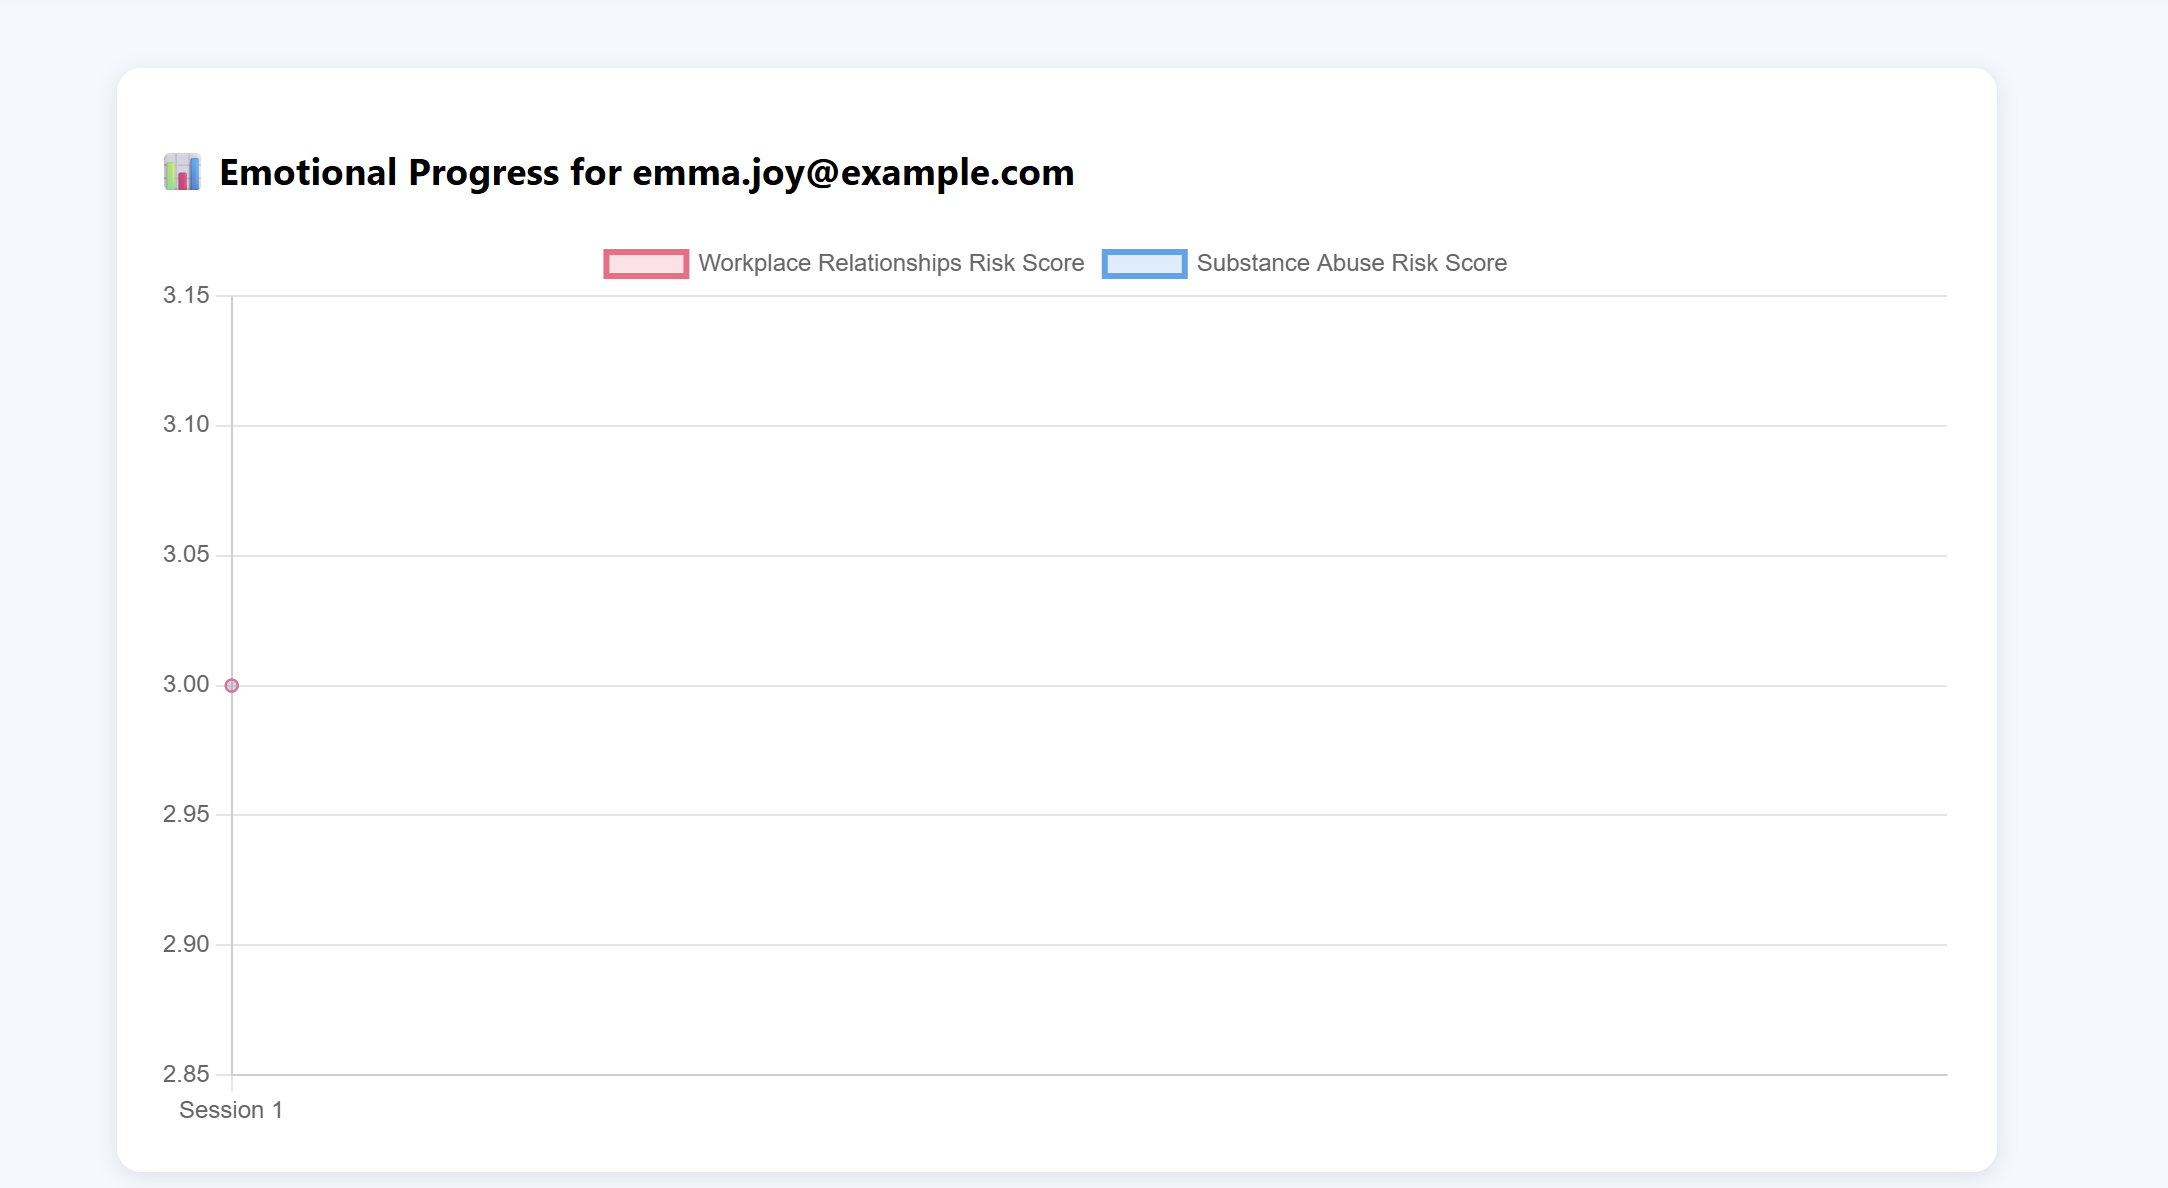2168x1188 pixels.
Task: Click the 3.05 y-axis label
Action: coord(186,555)
